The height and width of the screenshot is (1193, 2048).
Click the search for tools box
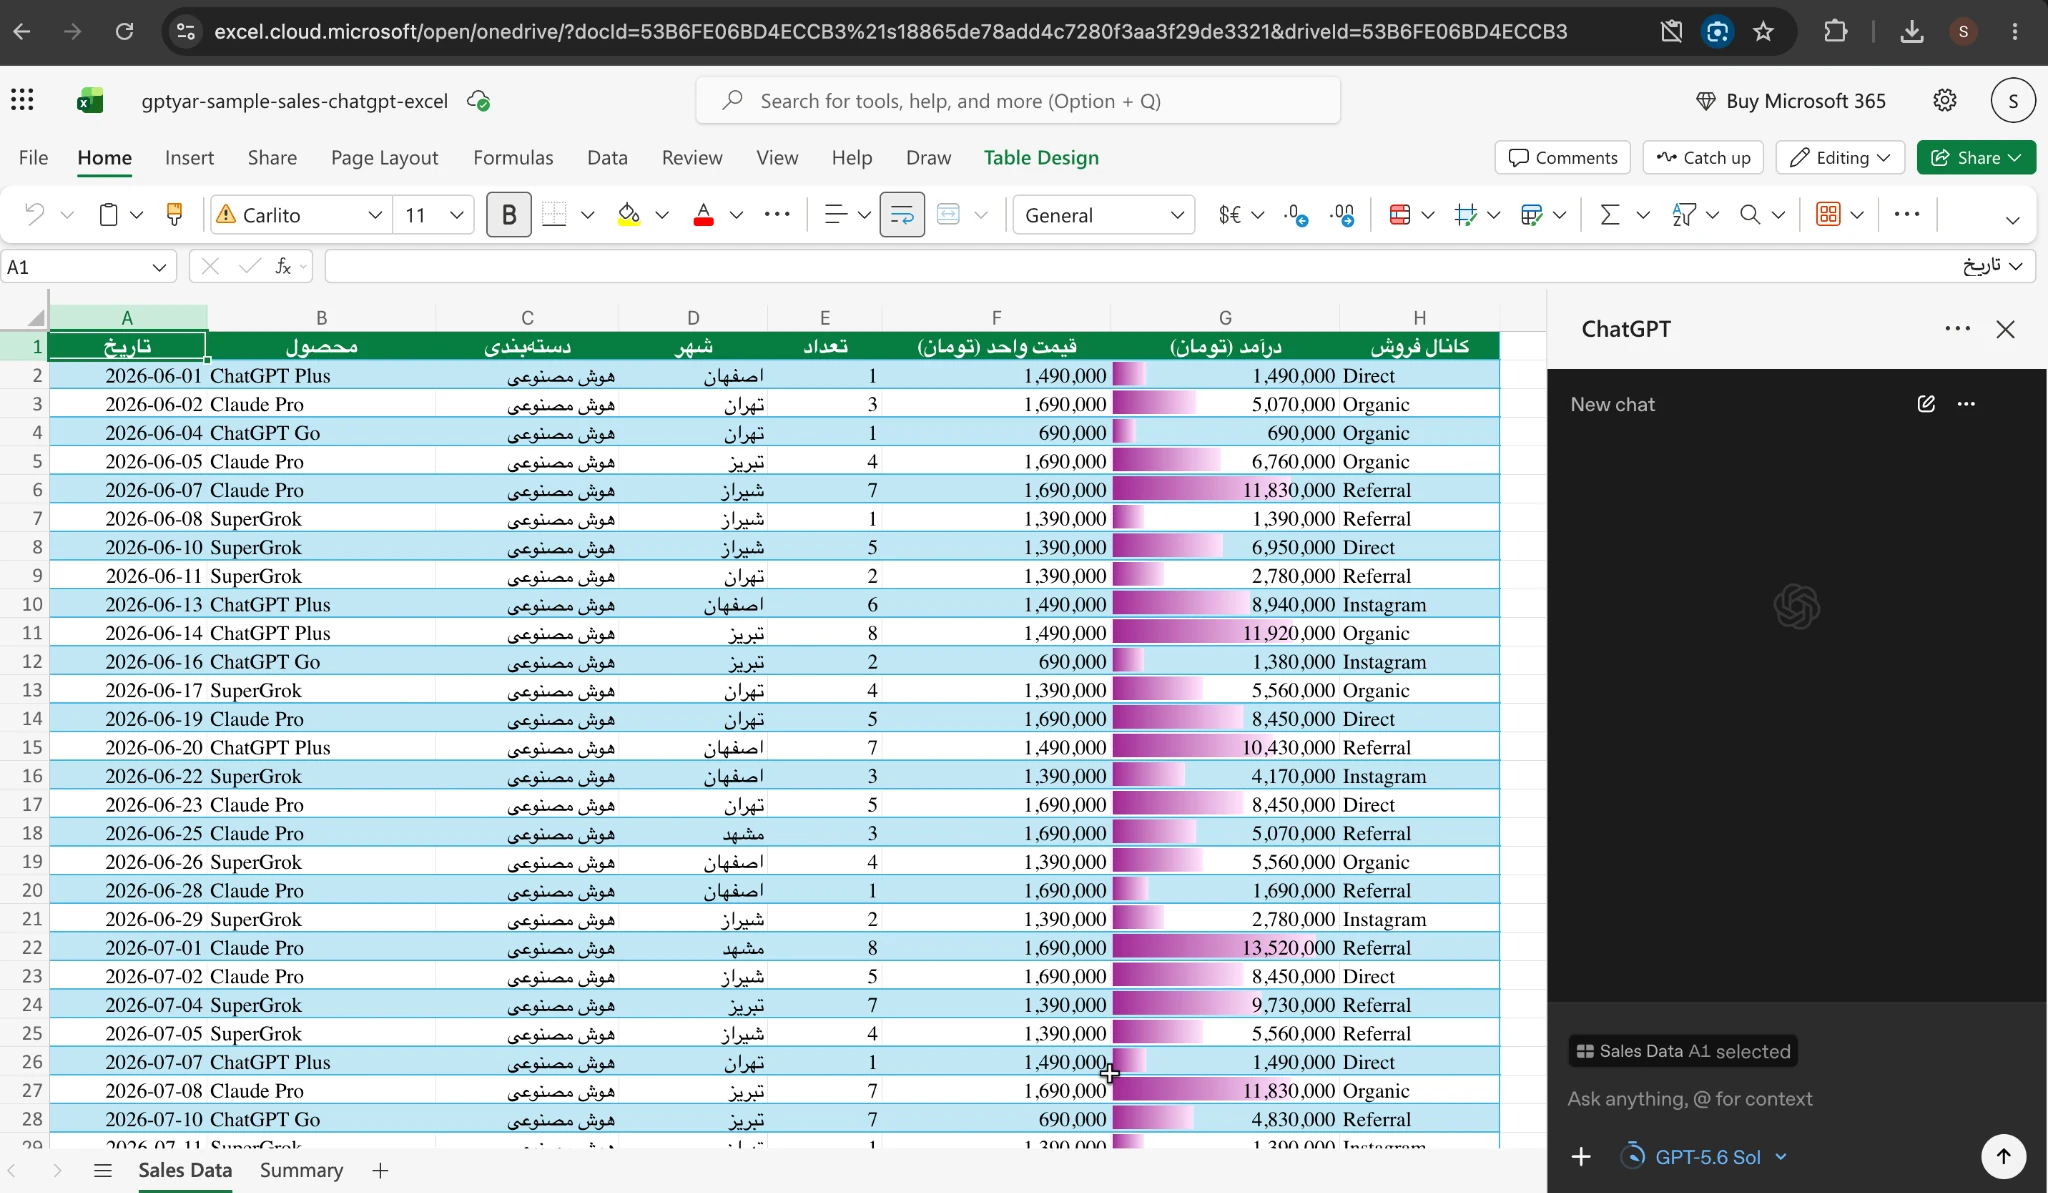tap(1018, 101)
